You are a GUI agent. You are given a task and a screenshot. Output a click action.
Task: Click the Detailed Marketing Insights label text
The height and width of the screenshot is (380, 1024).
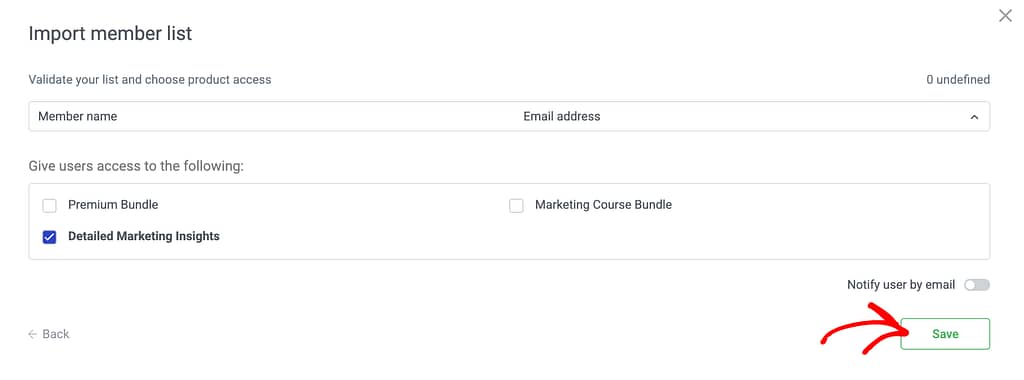coord(144,236)
